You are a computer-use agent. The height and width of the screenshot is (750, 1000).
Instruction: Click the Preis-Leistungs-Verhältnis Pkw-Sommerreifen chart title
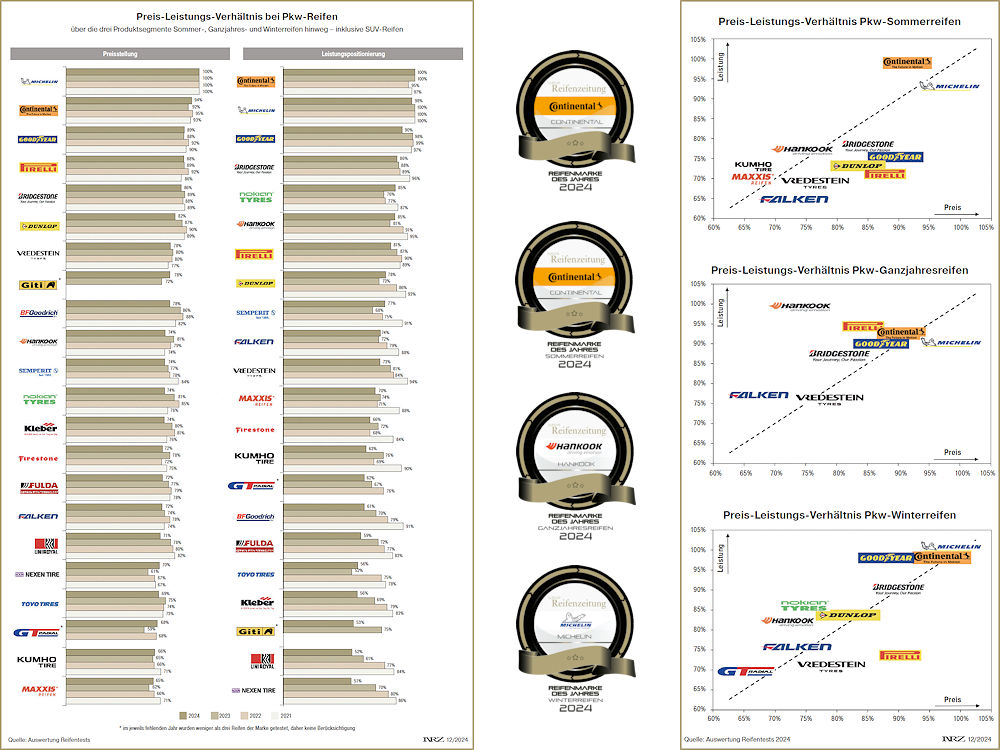[839, 22]
